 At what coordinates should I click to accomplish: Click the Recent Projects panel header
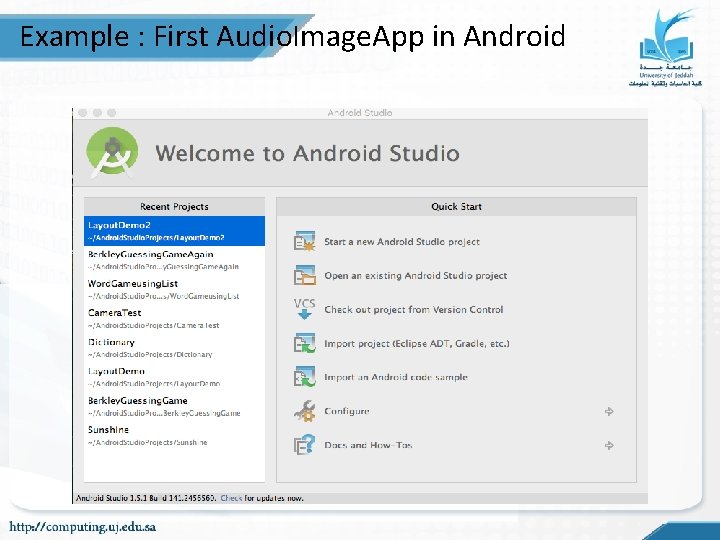(x=174, y=207)
